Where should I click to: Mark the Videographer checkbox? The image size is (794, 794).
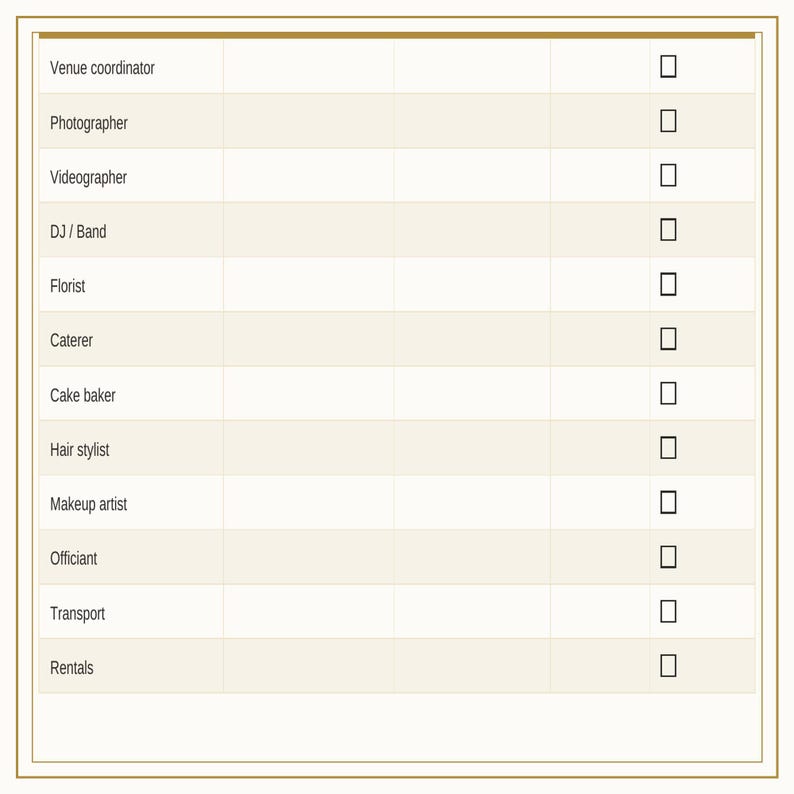tap(668, 175)
